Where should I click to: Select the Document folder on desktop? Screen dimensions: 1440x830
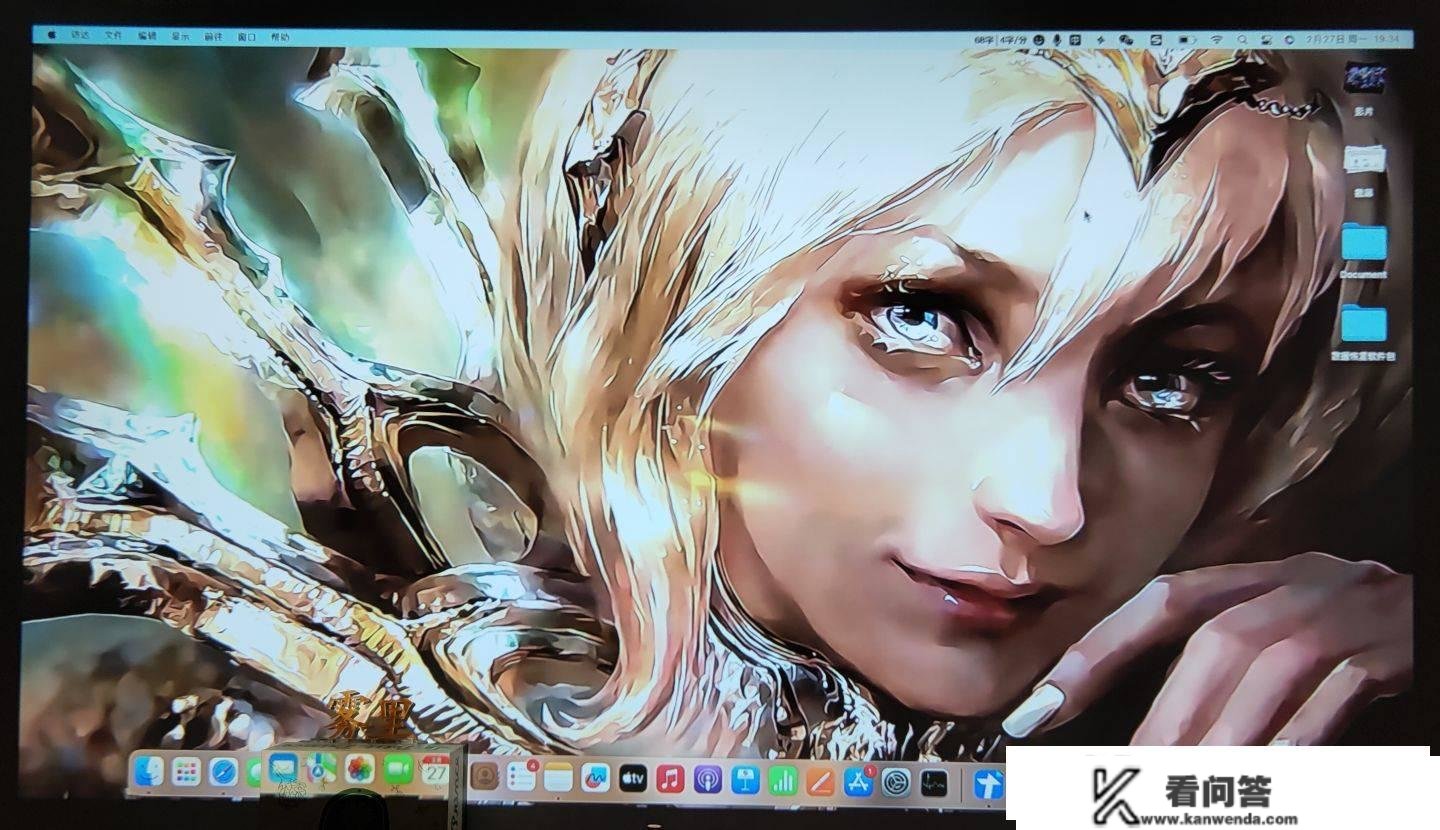pyautogui.click(x=1364, y=251)
